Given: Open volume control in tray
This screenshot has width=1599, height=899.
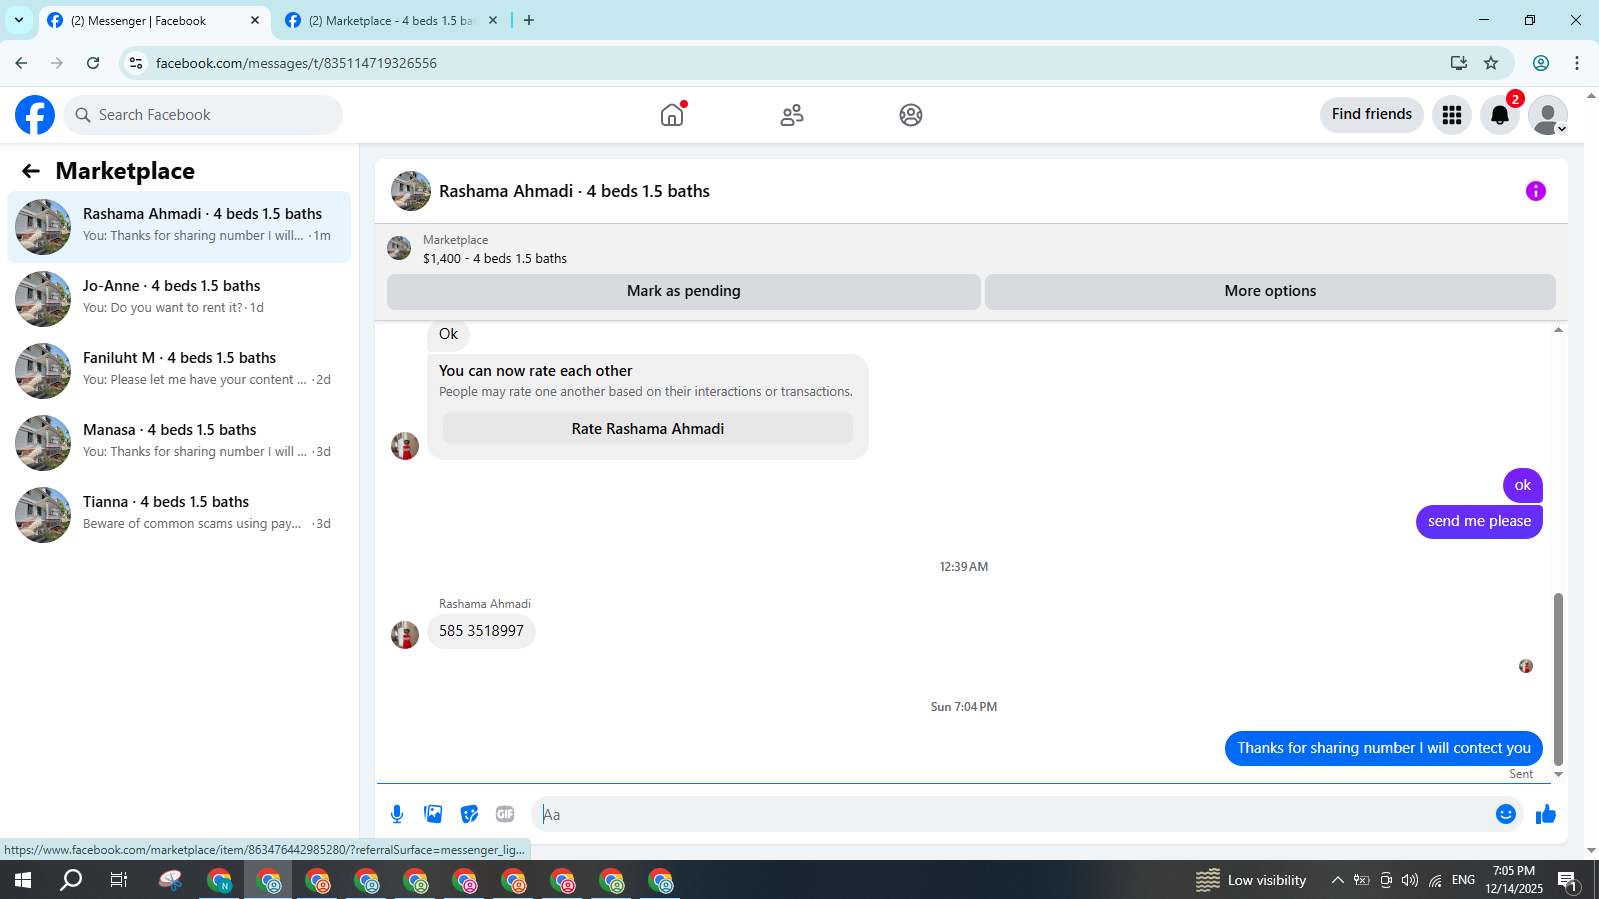Looking at the screenshot, I should click(x=1410, y=880).
